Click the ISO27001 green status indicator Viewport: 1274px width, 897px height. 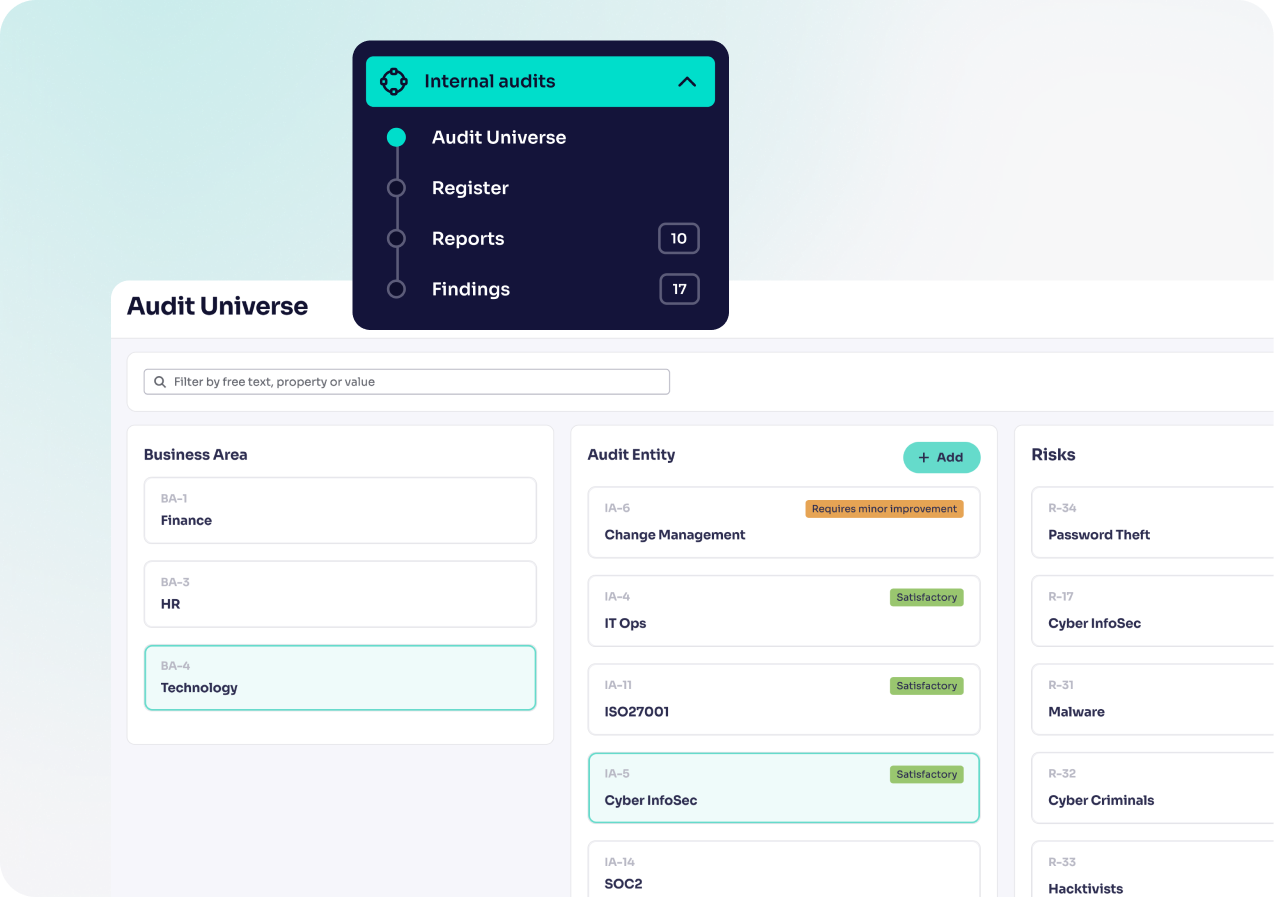click(926, 686)
